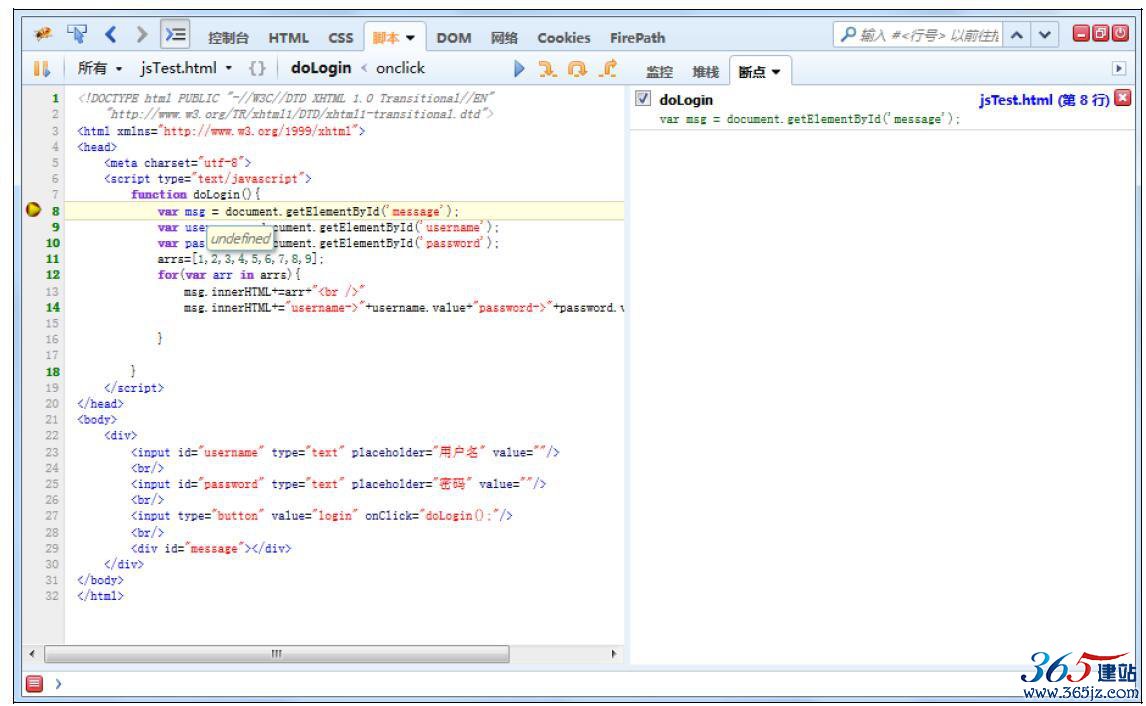Click the horizontal scrollbar thumb

coord(277,653)
